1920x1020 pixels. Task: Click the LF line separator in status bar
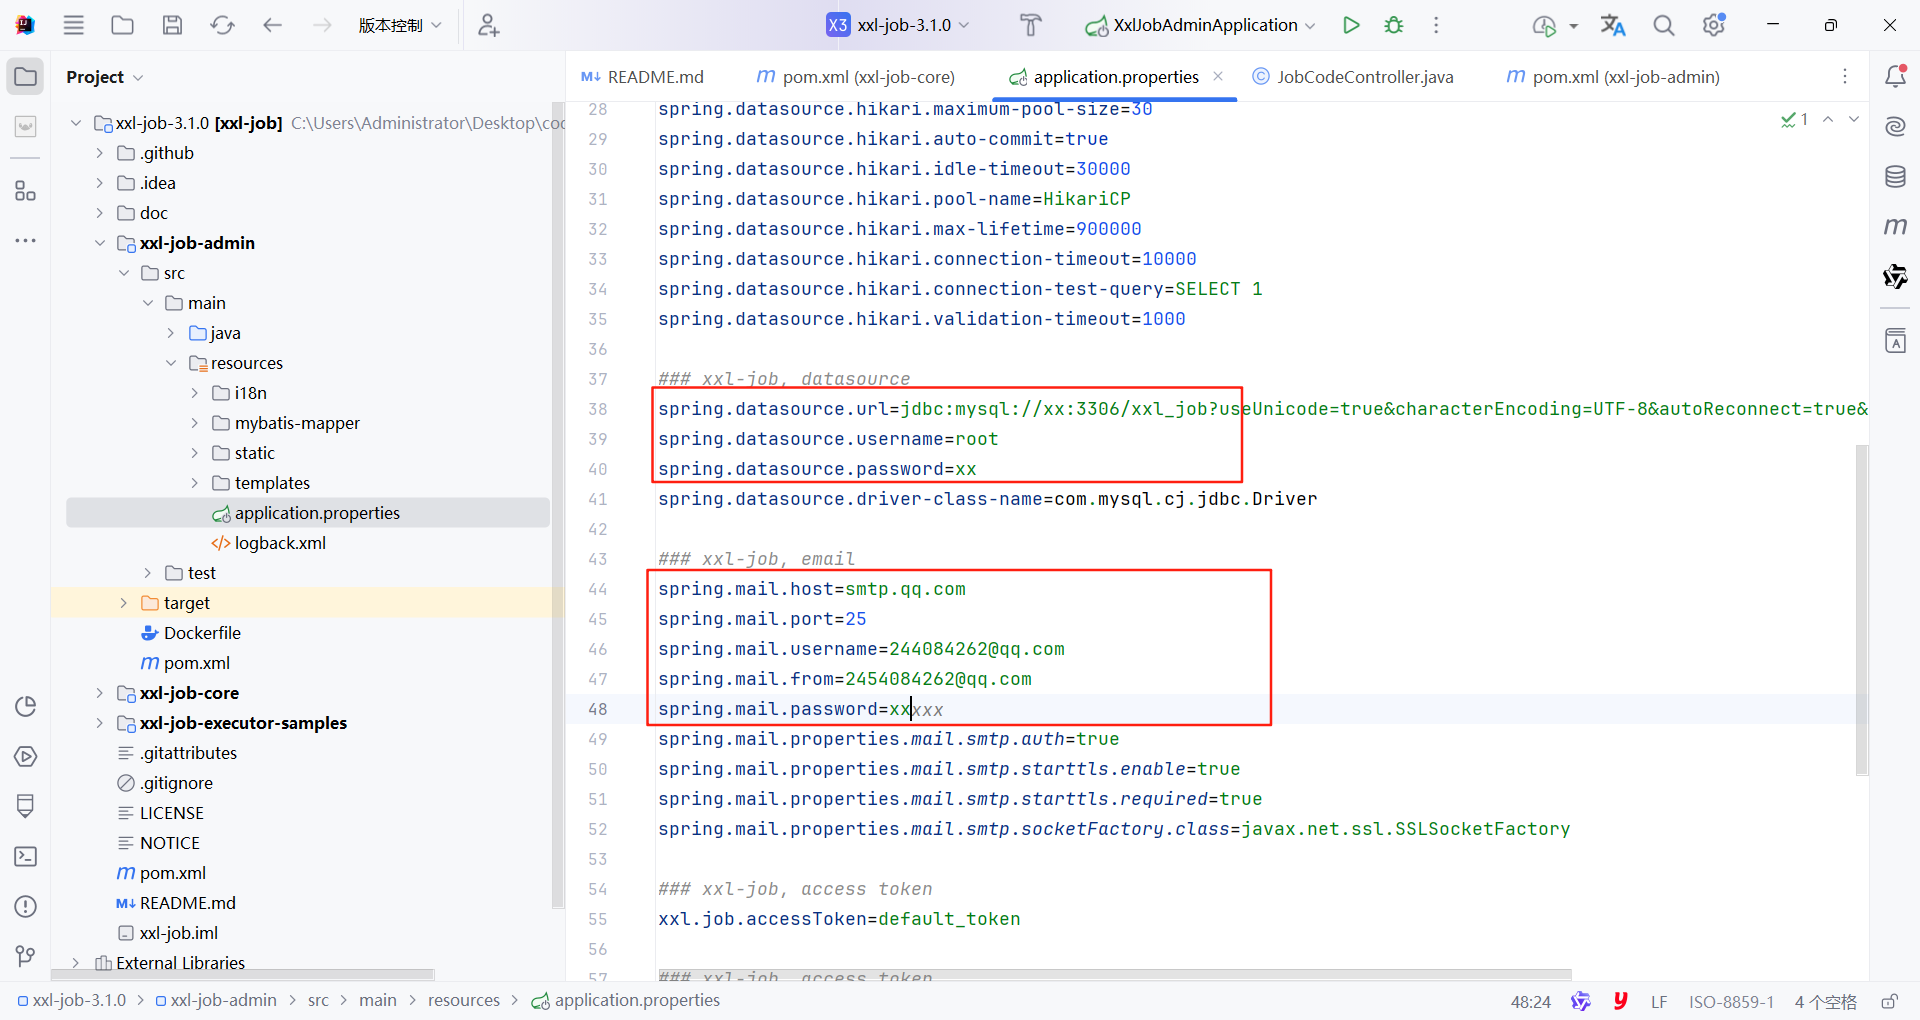[1659, 1001]
